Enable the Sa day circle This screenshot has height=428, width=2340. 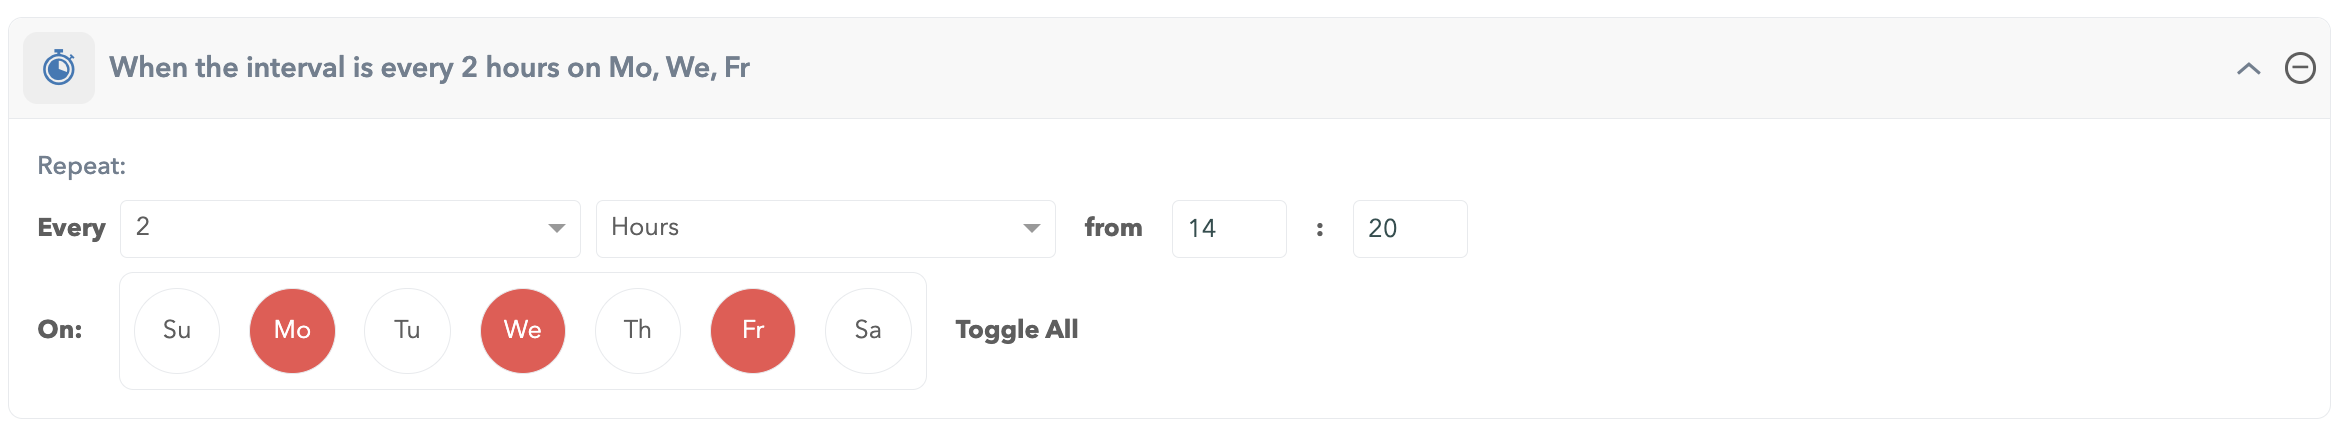pos(868,331)
